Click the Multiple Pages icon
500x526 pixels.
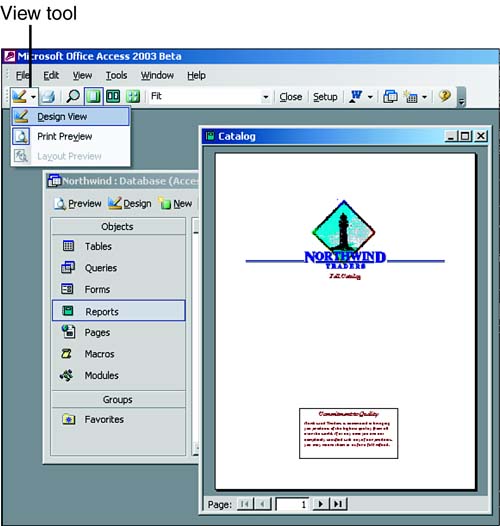(x=133, y=97)
